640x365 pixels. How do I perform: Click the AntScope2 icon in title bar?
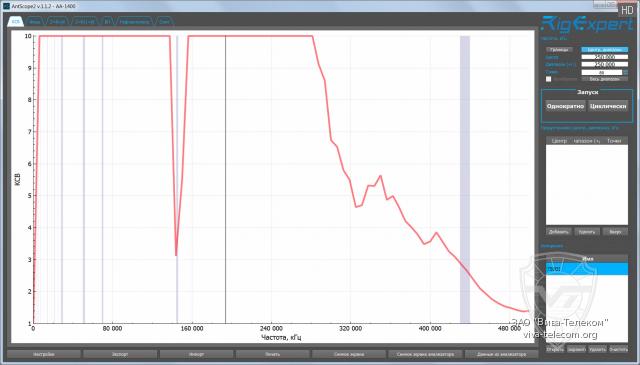6,6
